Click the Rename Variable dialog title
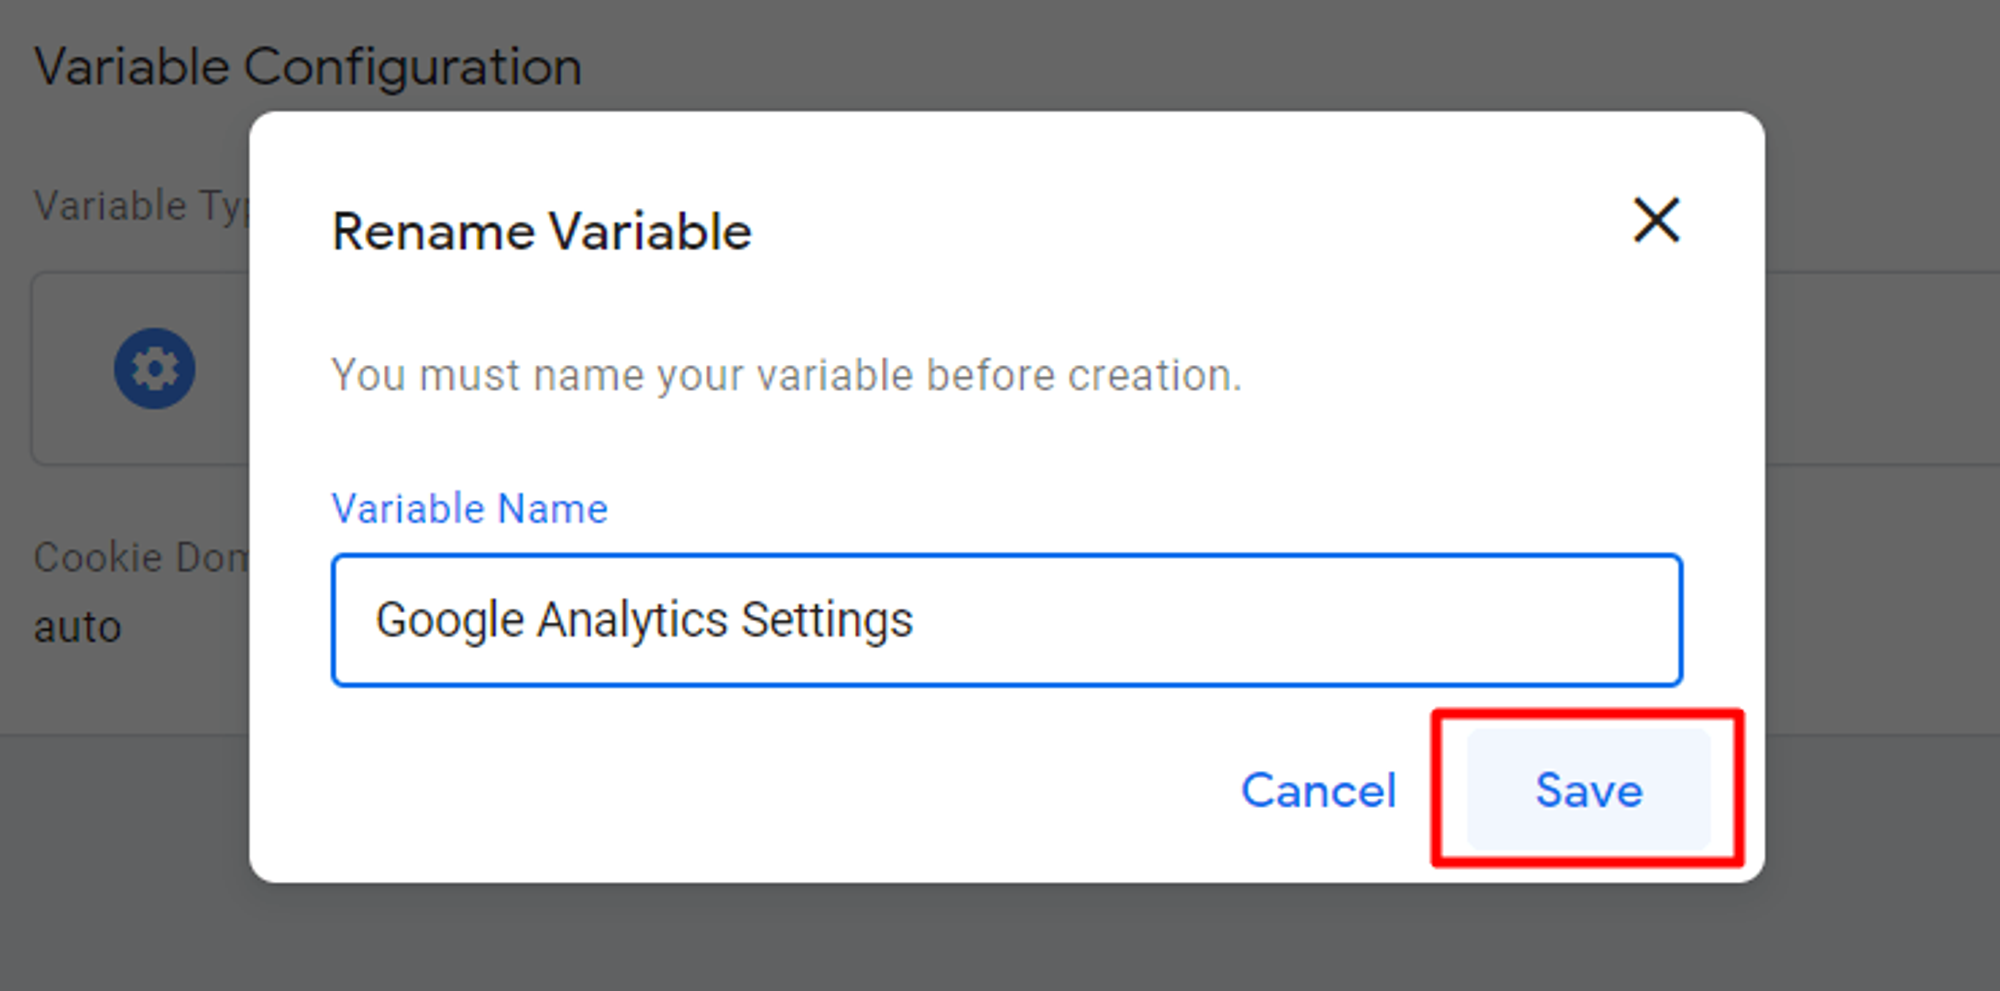 (x=541, y=232)
